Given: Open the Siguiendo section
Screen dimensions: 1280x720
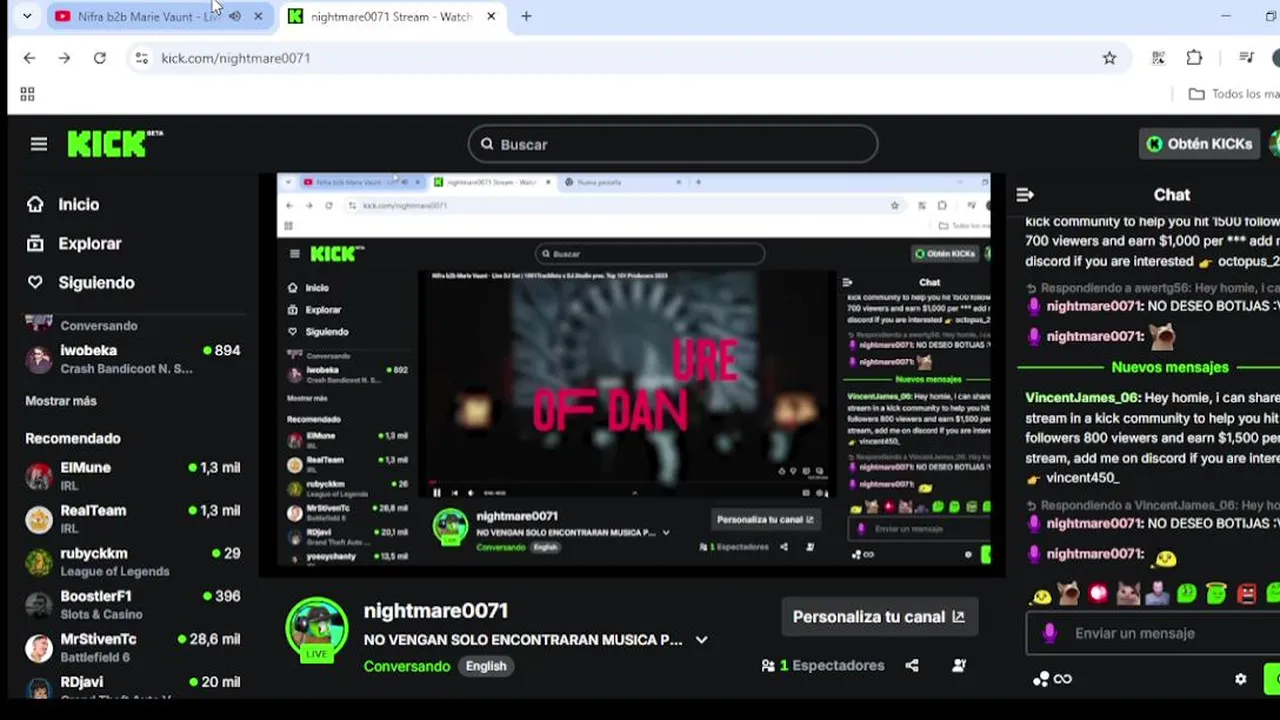Looking at the screenshot, I should 81,282.
